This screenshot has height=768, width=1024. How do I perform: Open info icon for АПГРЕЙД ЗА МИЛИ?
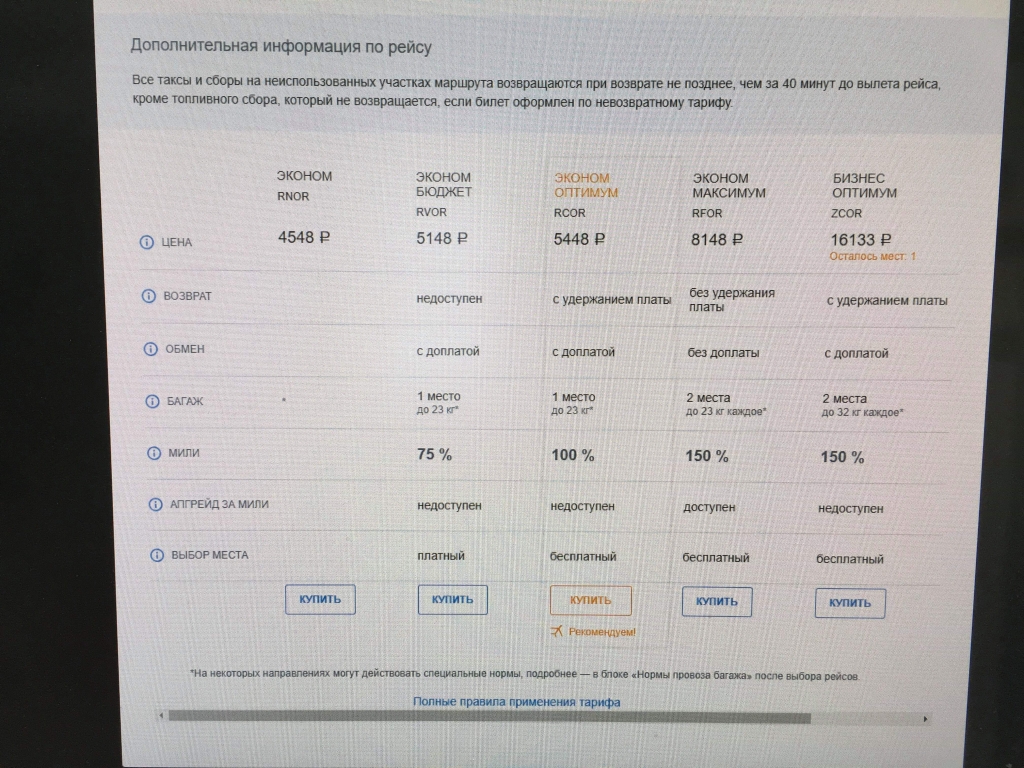155,504
